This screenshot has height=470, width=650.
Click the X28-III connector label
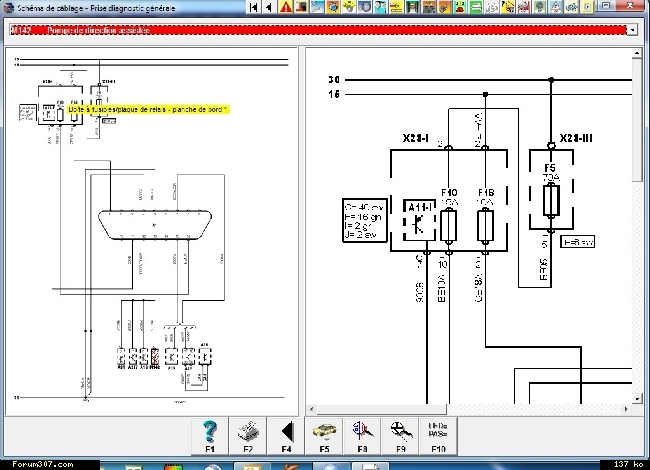pyautogui.click(x=576, y=138)
